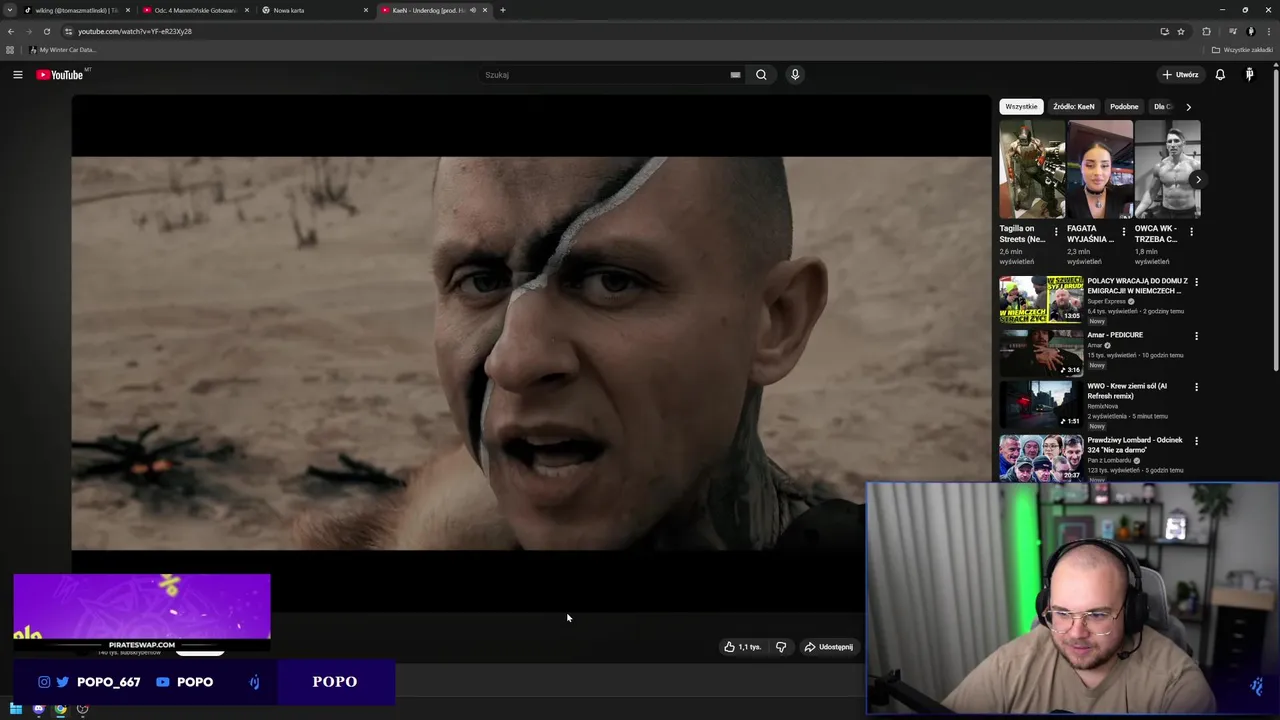This screenshot has height=720, width=1280.
Task: Mute the KaeN Underdog tab audio icon
Action: coord(473,10)
